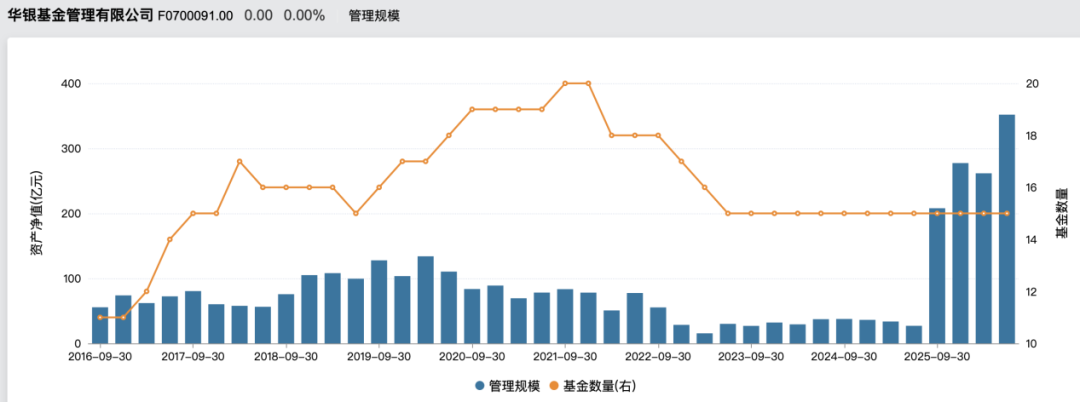
Task: Click the x-axis label 2019-09-30
Action: (379, 357)
